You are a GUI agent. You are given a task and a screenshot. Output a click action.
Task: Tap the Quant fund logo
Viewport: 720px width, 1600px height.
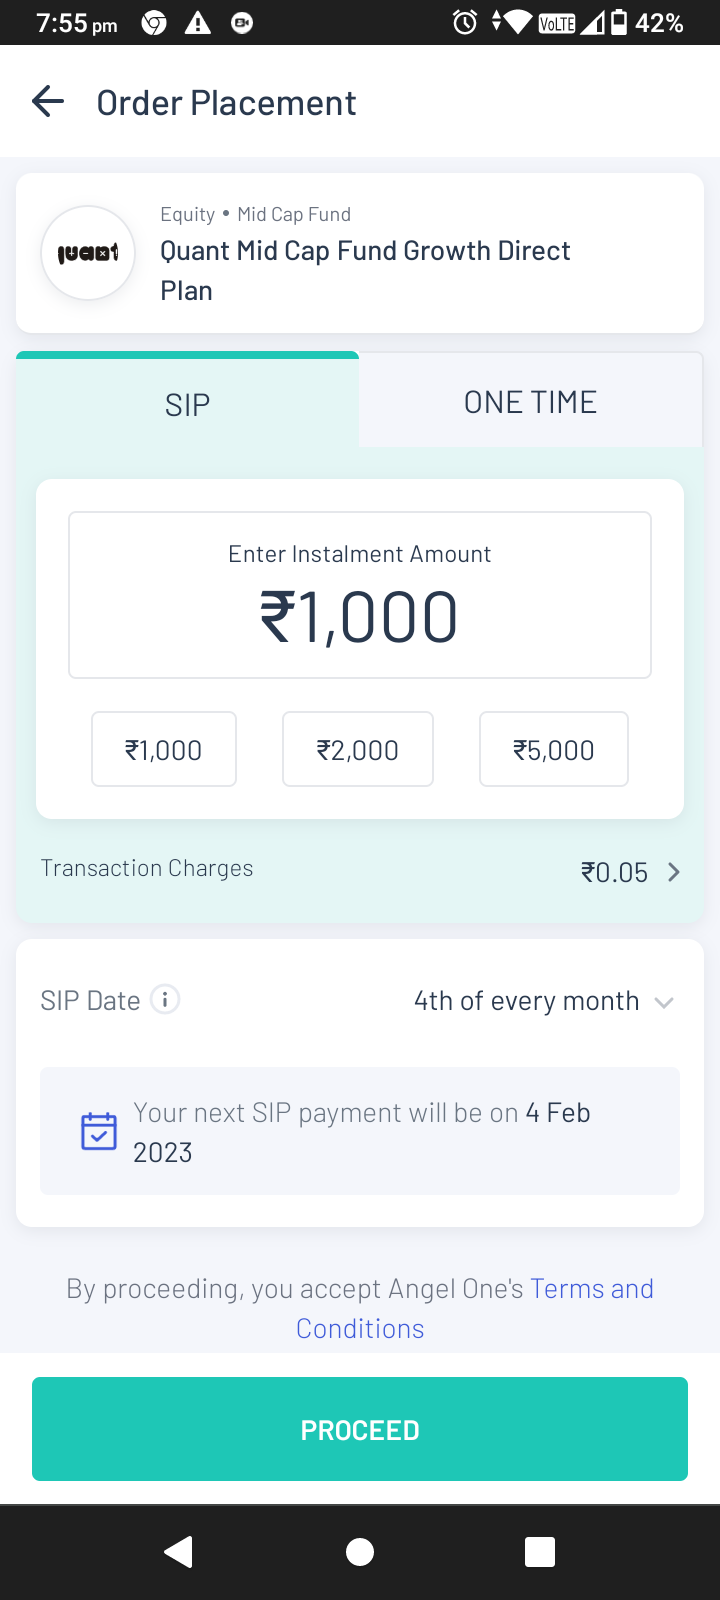click(88, 253)
